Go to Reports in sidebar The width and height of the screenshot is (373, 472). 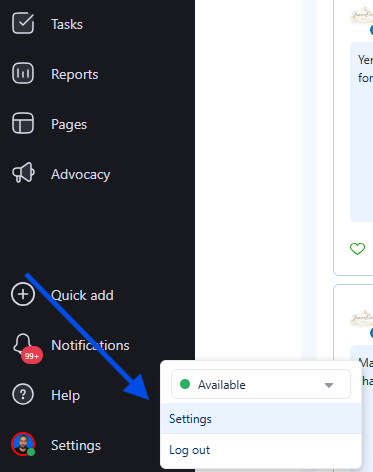click(x=75, y=74)
